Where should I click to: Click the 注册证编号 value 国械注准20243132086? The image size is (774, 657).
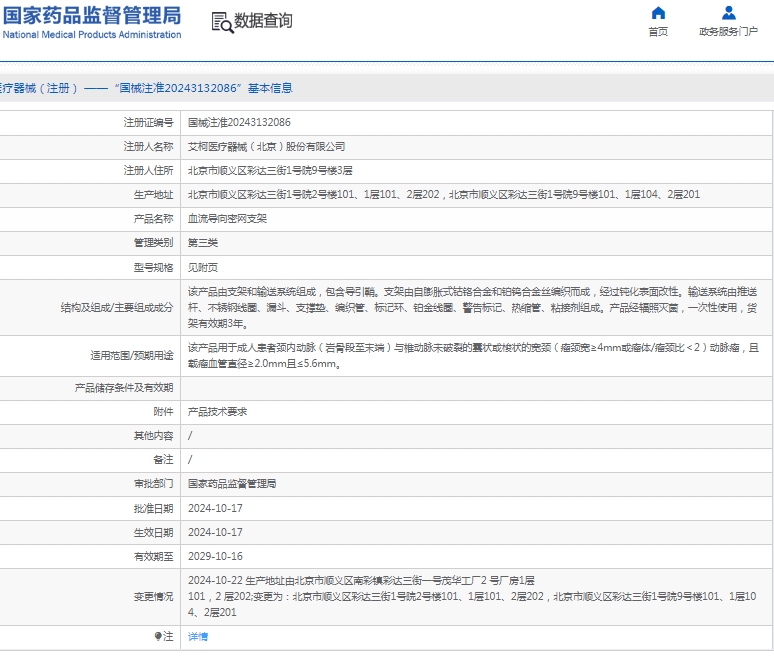(239, 122)
